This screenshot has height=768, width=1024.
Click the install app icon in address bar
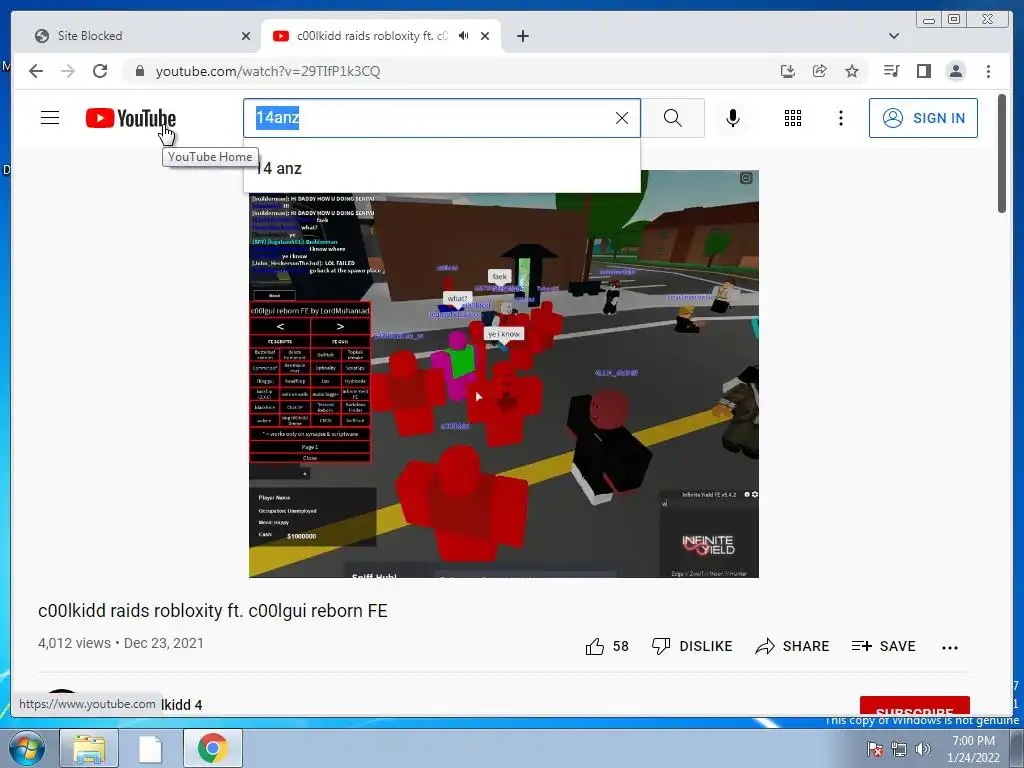(x=788, y=71)
